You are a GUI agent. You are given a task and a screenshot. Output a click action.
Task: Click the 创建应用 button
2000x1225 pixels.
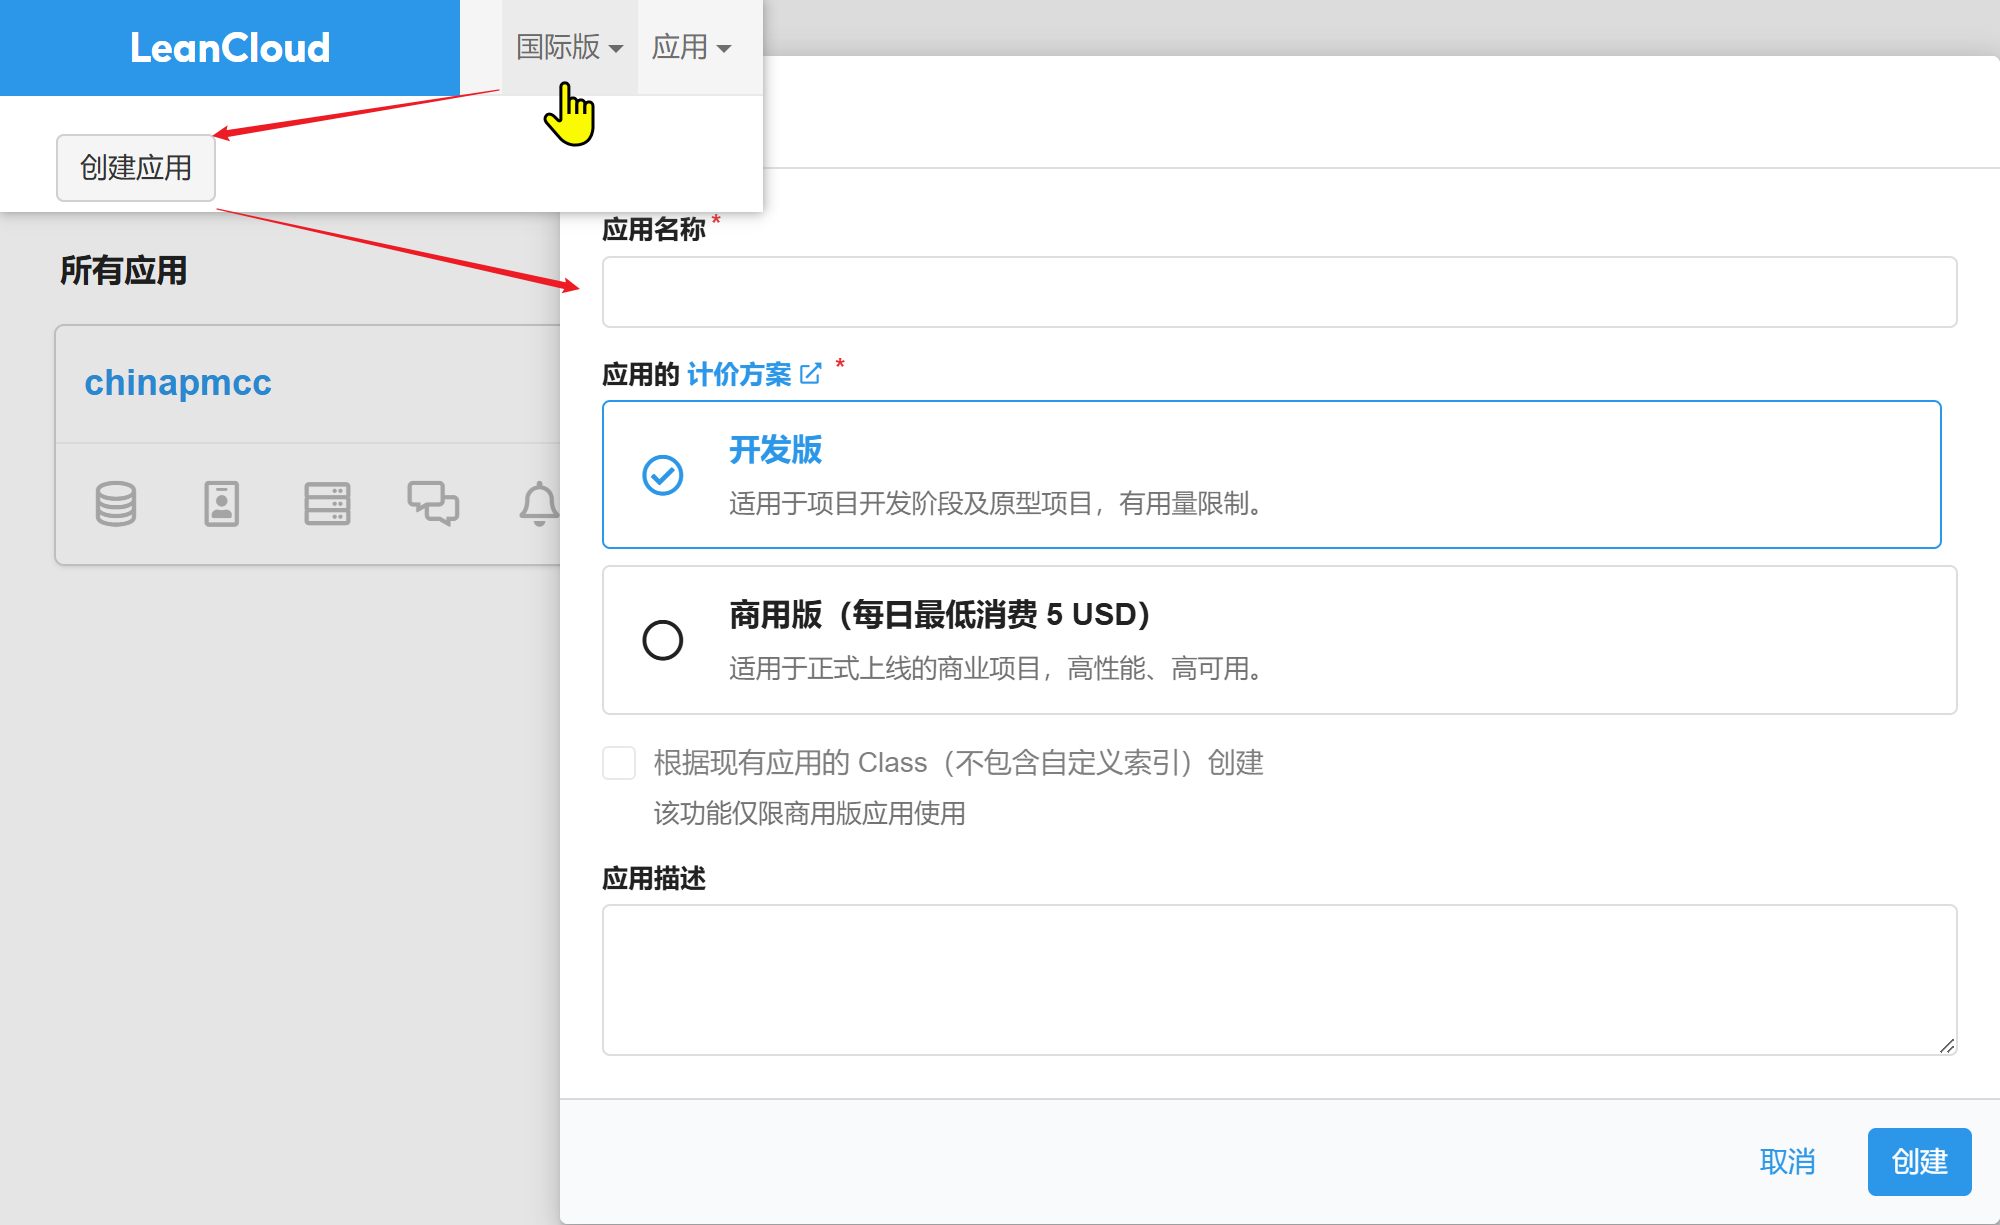click(136, 168)
